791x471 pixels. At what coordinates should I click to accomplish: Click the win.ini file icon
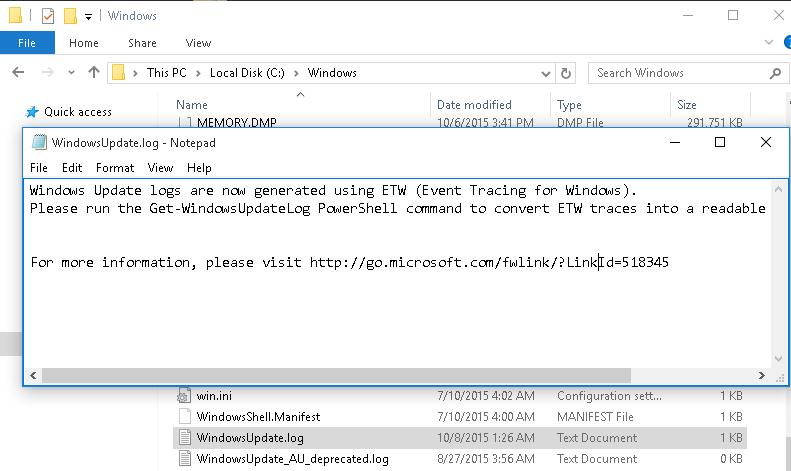[x=184, y=396]
